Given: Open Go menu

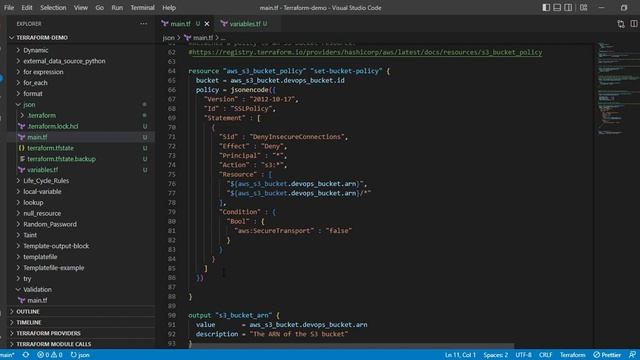Looking at the screenshot, I should [x=100, y=7].
